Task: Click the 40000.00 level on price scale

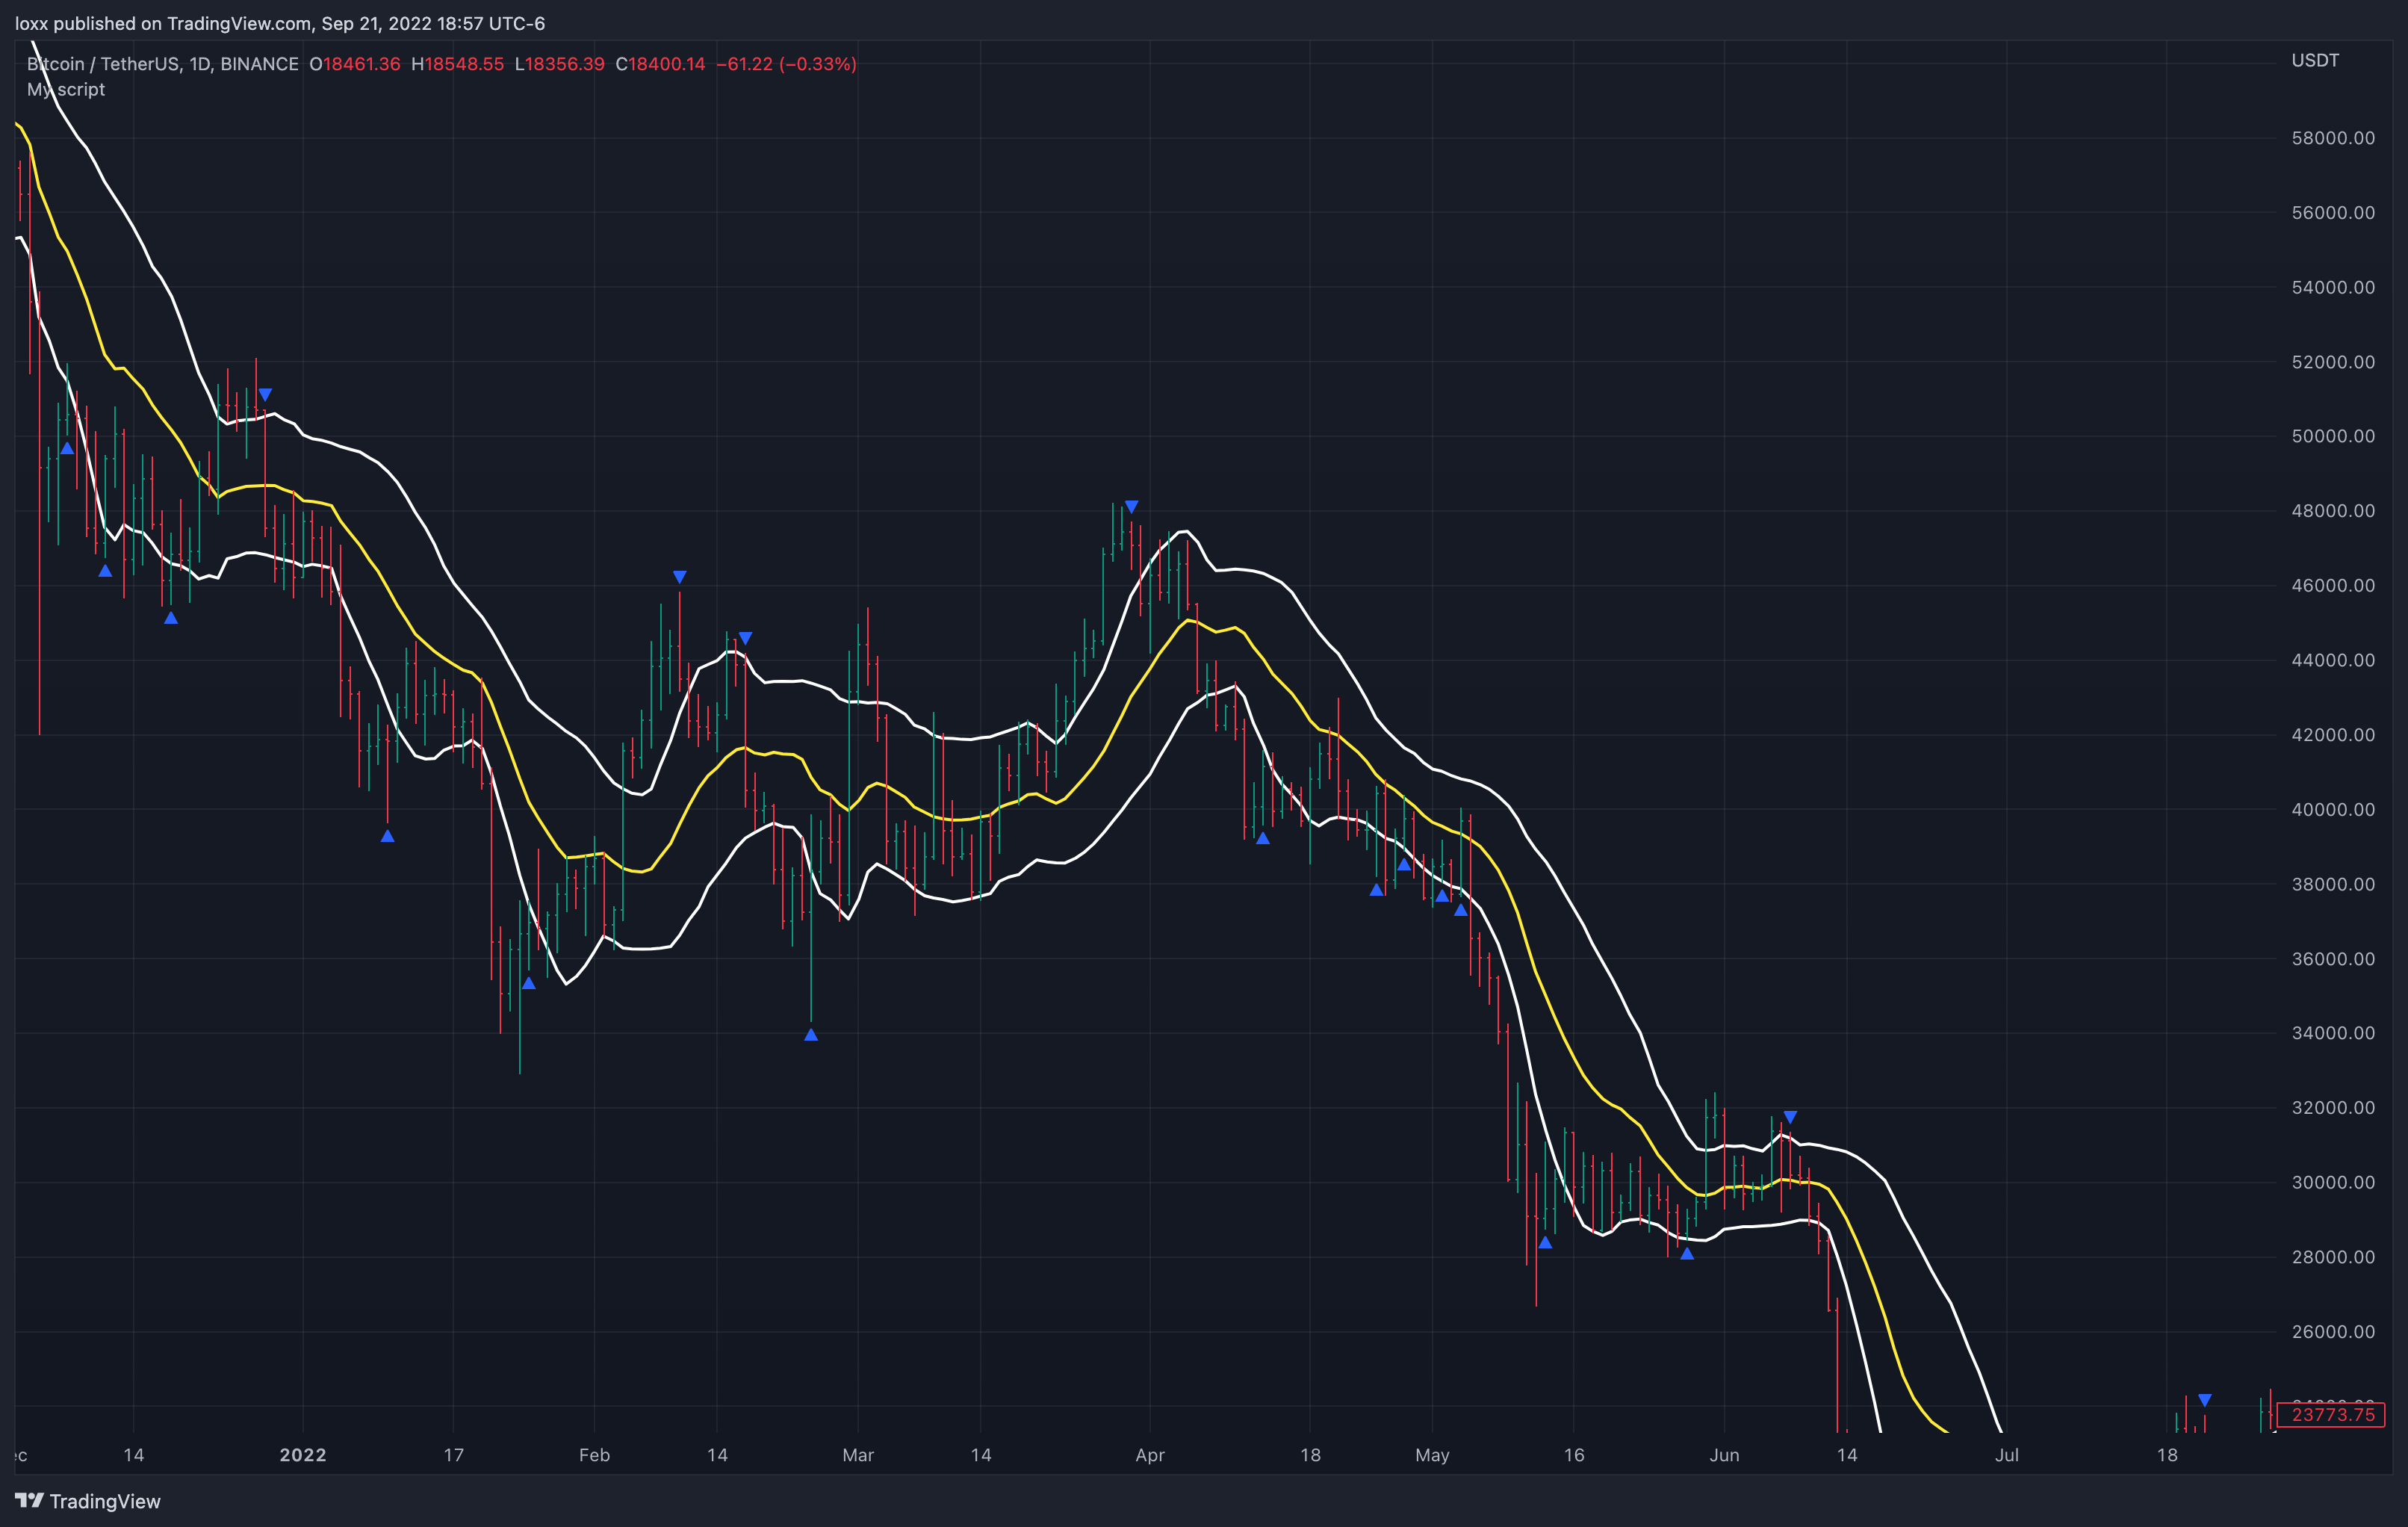Action: 2332,809
